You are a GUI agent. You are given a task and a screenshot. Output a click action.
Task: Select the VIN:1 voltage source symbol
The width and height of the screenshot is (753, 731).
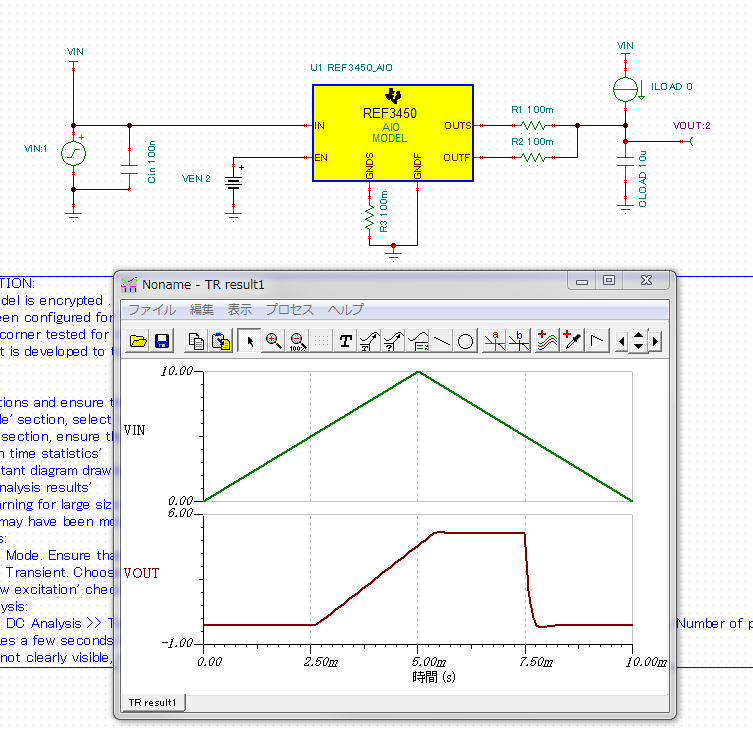[73, 154]
